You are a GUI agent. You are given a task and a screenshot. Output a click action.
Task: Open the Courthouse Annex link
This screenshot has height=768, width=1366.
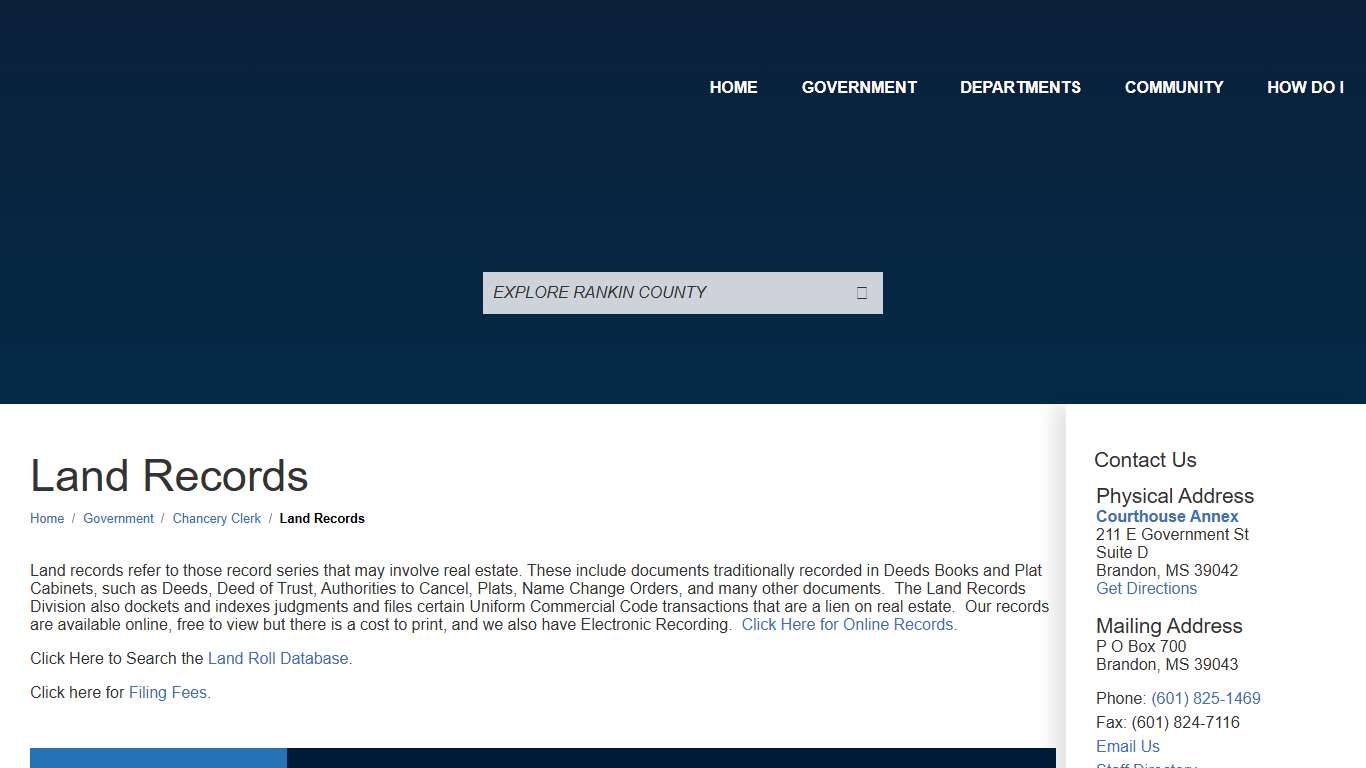click(1167, 516)
